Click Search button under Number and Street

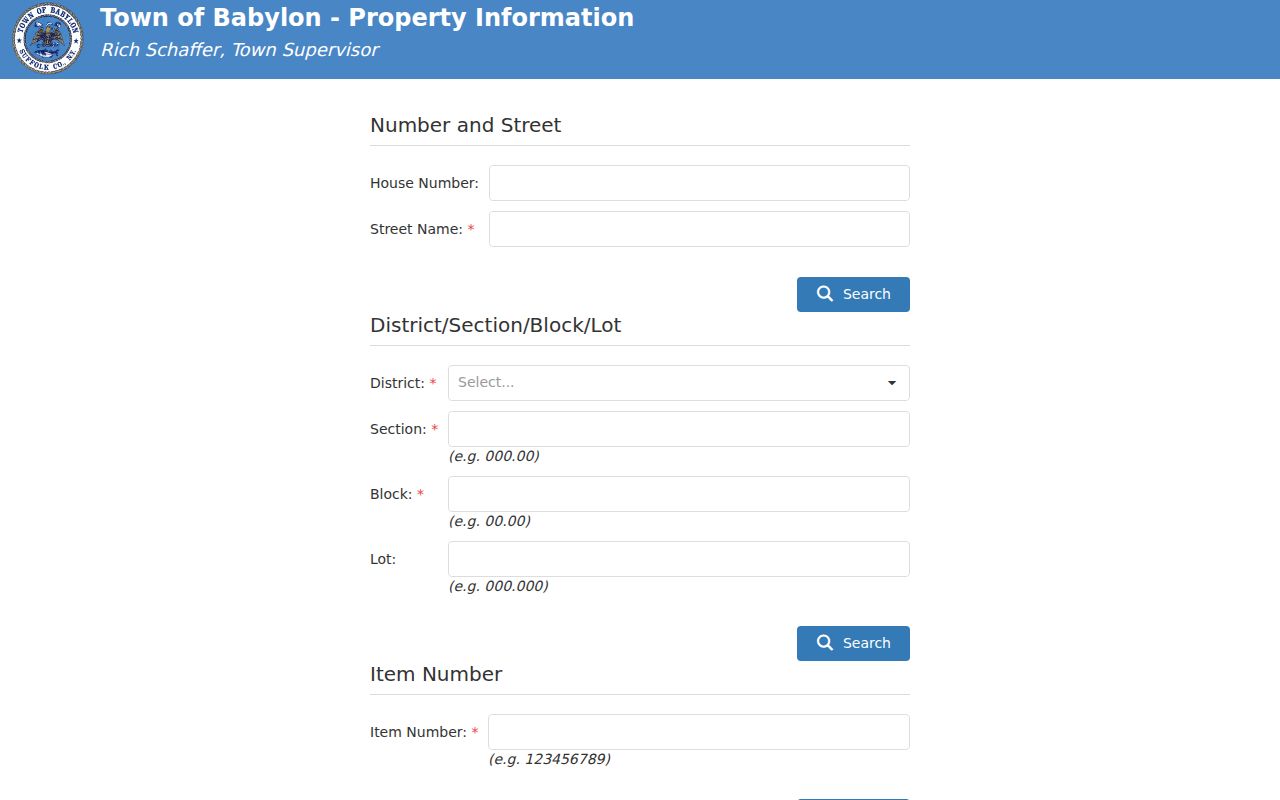coord(853,294)
